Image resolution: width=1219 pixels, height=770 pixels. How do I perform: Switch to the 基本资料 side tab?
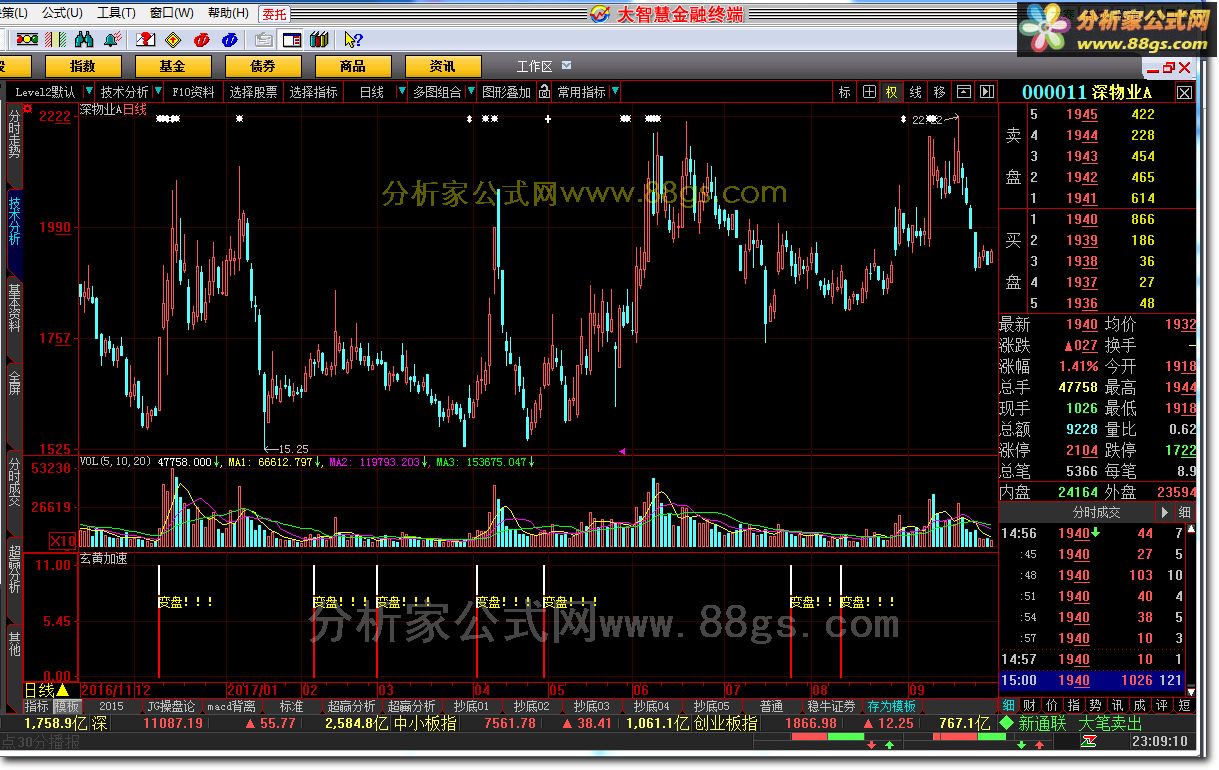[x=14, y=308]
